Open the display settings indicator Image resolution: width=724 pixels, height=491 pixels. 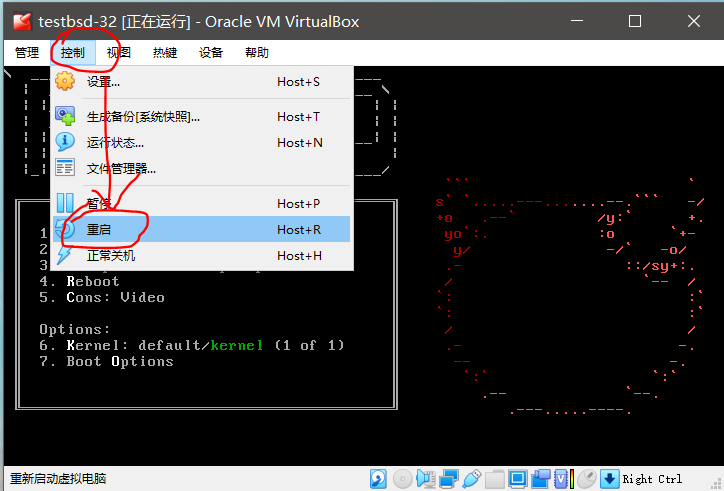click(x=518, y=479)
